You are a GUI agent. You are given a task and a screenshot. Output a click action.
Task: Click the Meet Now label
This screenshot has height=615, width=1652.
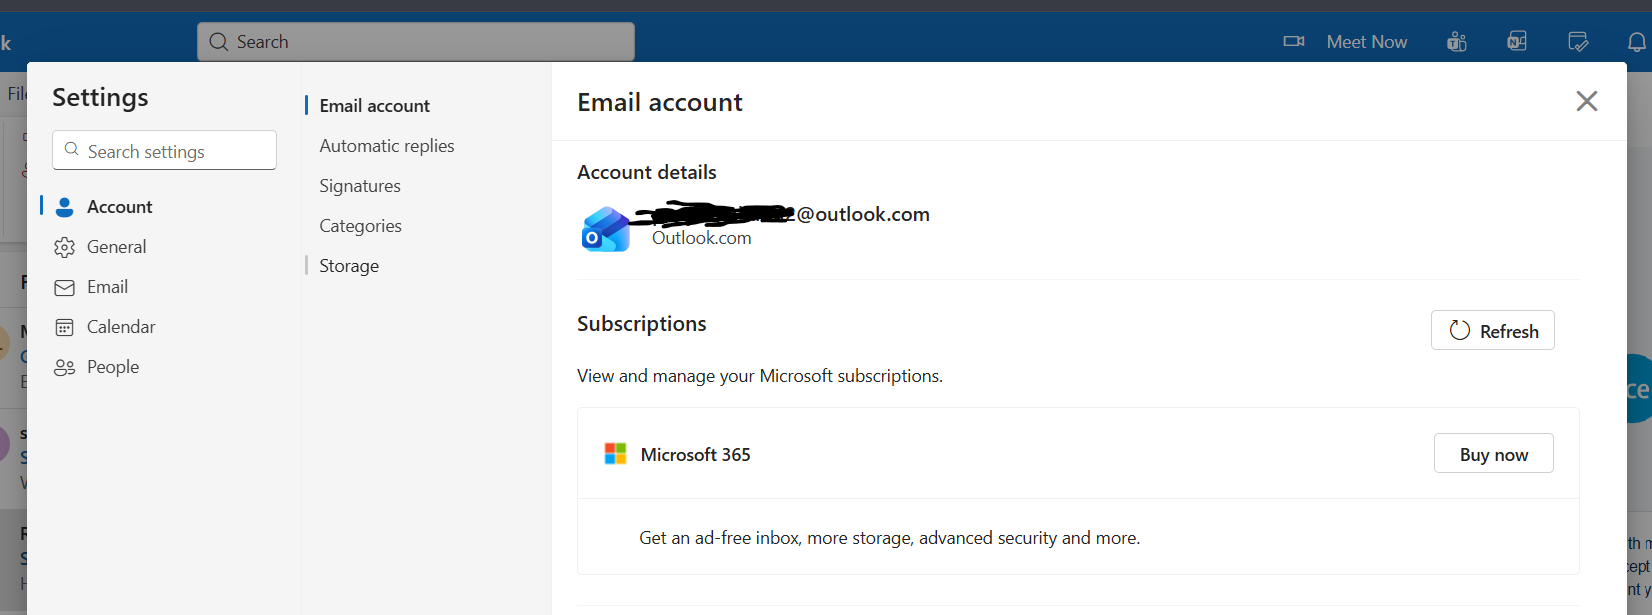click(x=1366, y=42)
